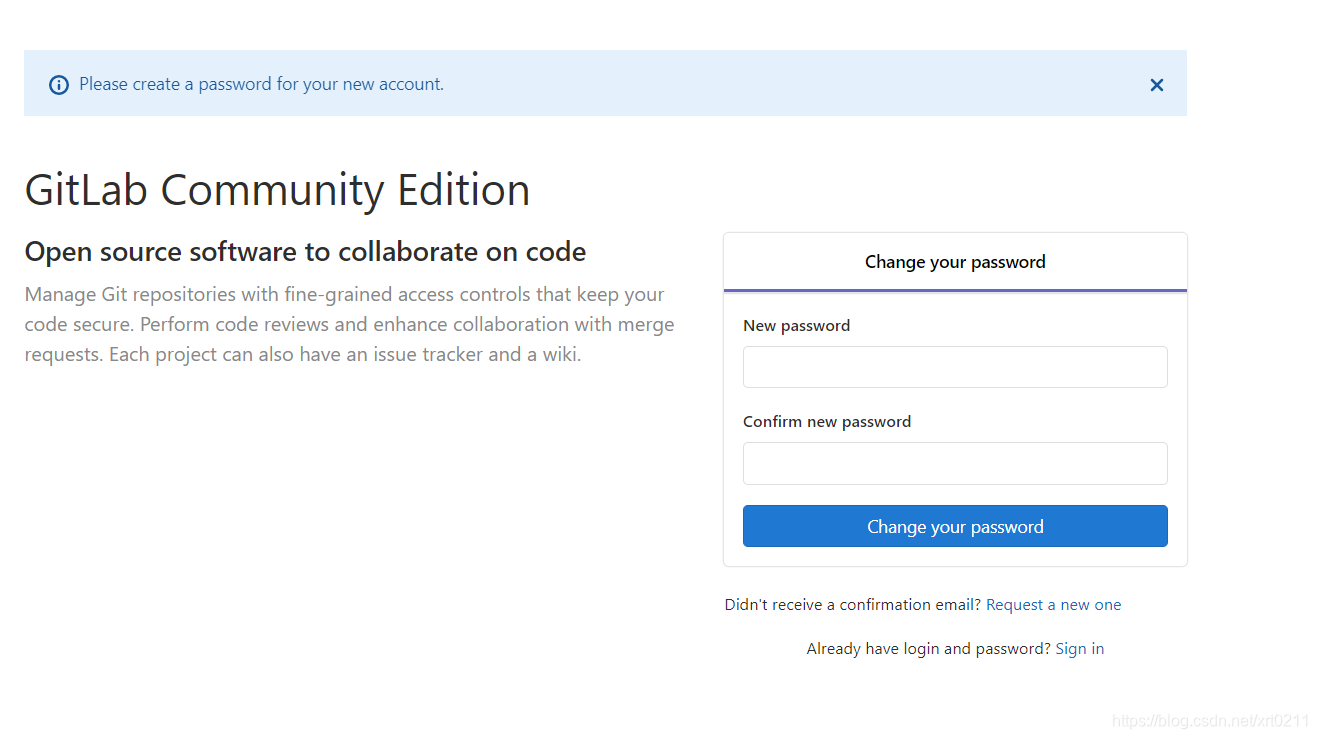Open the Sign in link
Viewport: 1317px width, 739px height.
1080,649
